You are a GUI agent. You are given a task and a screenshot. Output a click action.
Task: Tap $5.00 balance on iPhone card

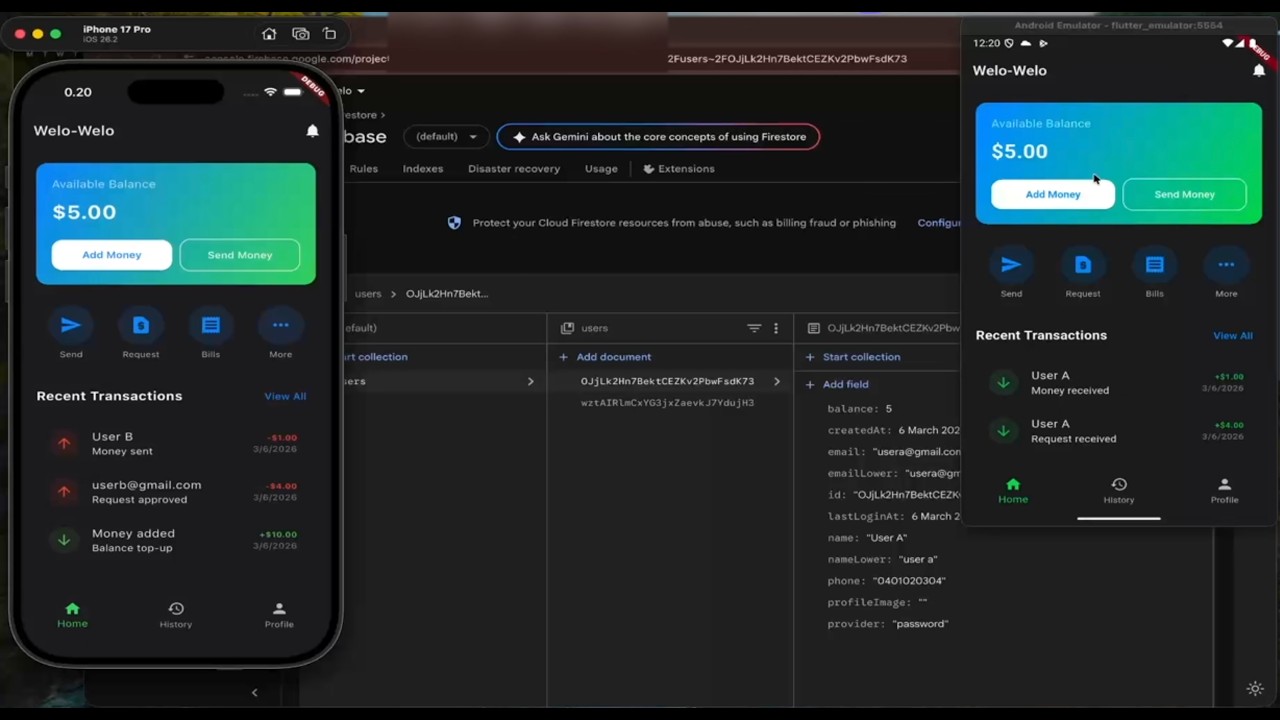pyautogui.click(x=84, y=212)
